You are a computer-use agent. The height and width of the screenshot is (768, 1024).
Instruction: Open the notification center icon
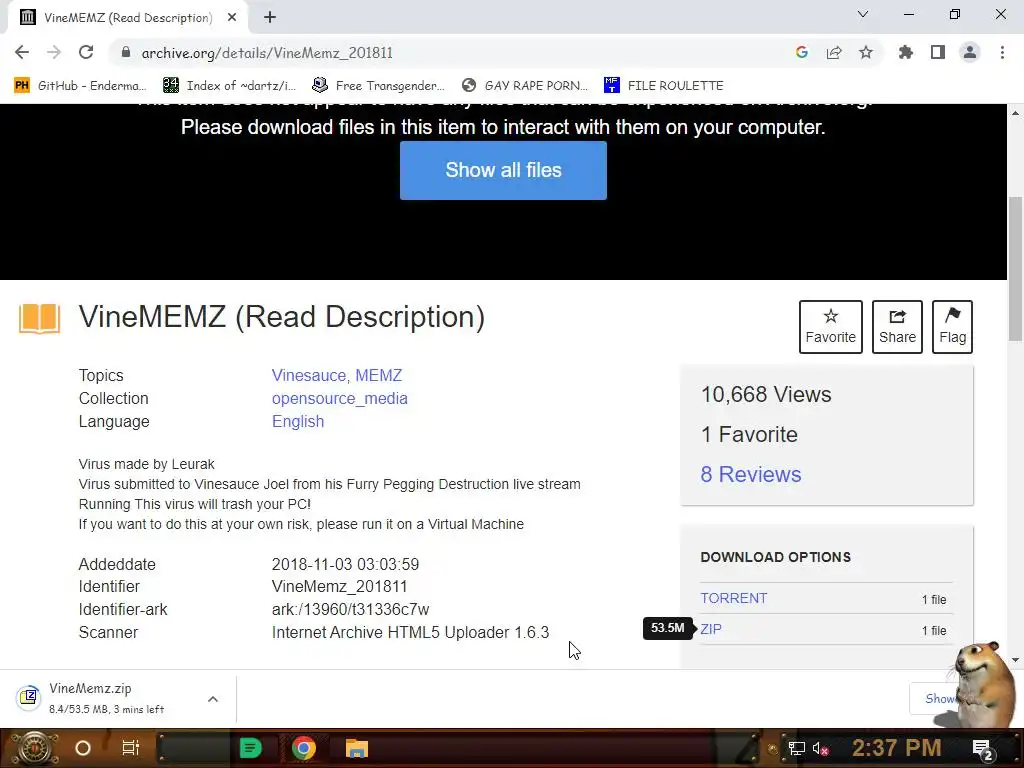(982, 749)
